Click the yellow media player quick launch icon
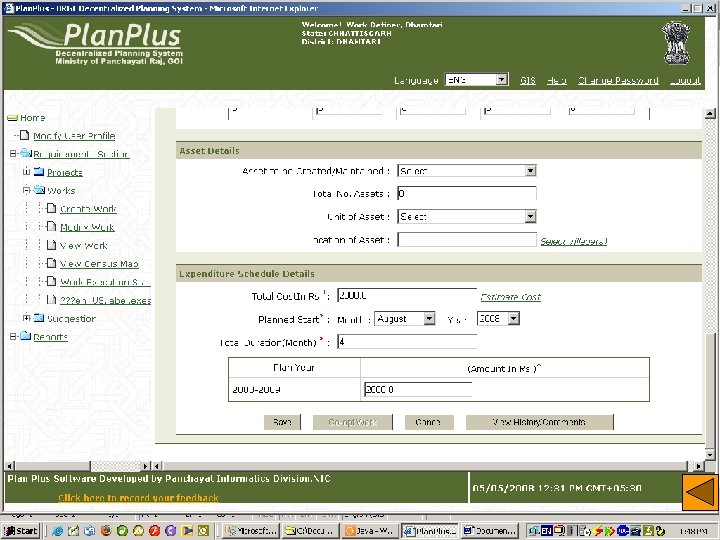This screenshot has height=540, width=720. pyautogui.click(x=187, y=531)
